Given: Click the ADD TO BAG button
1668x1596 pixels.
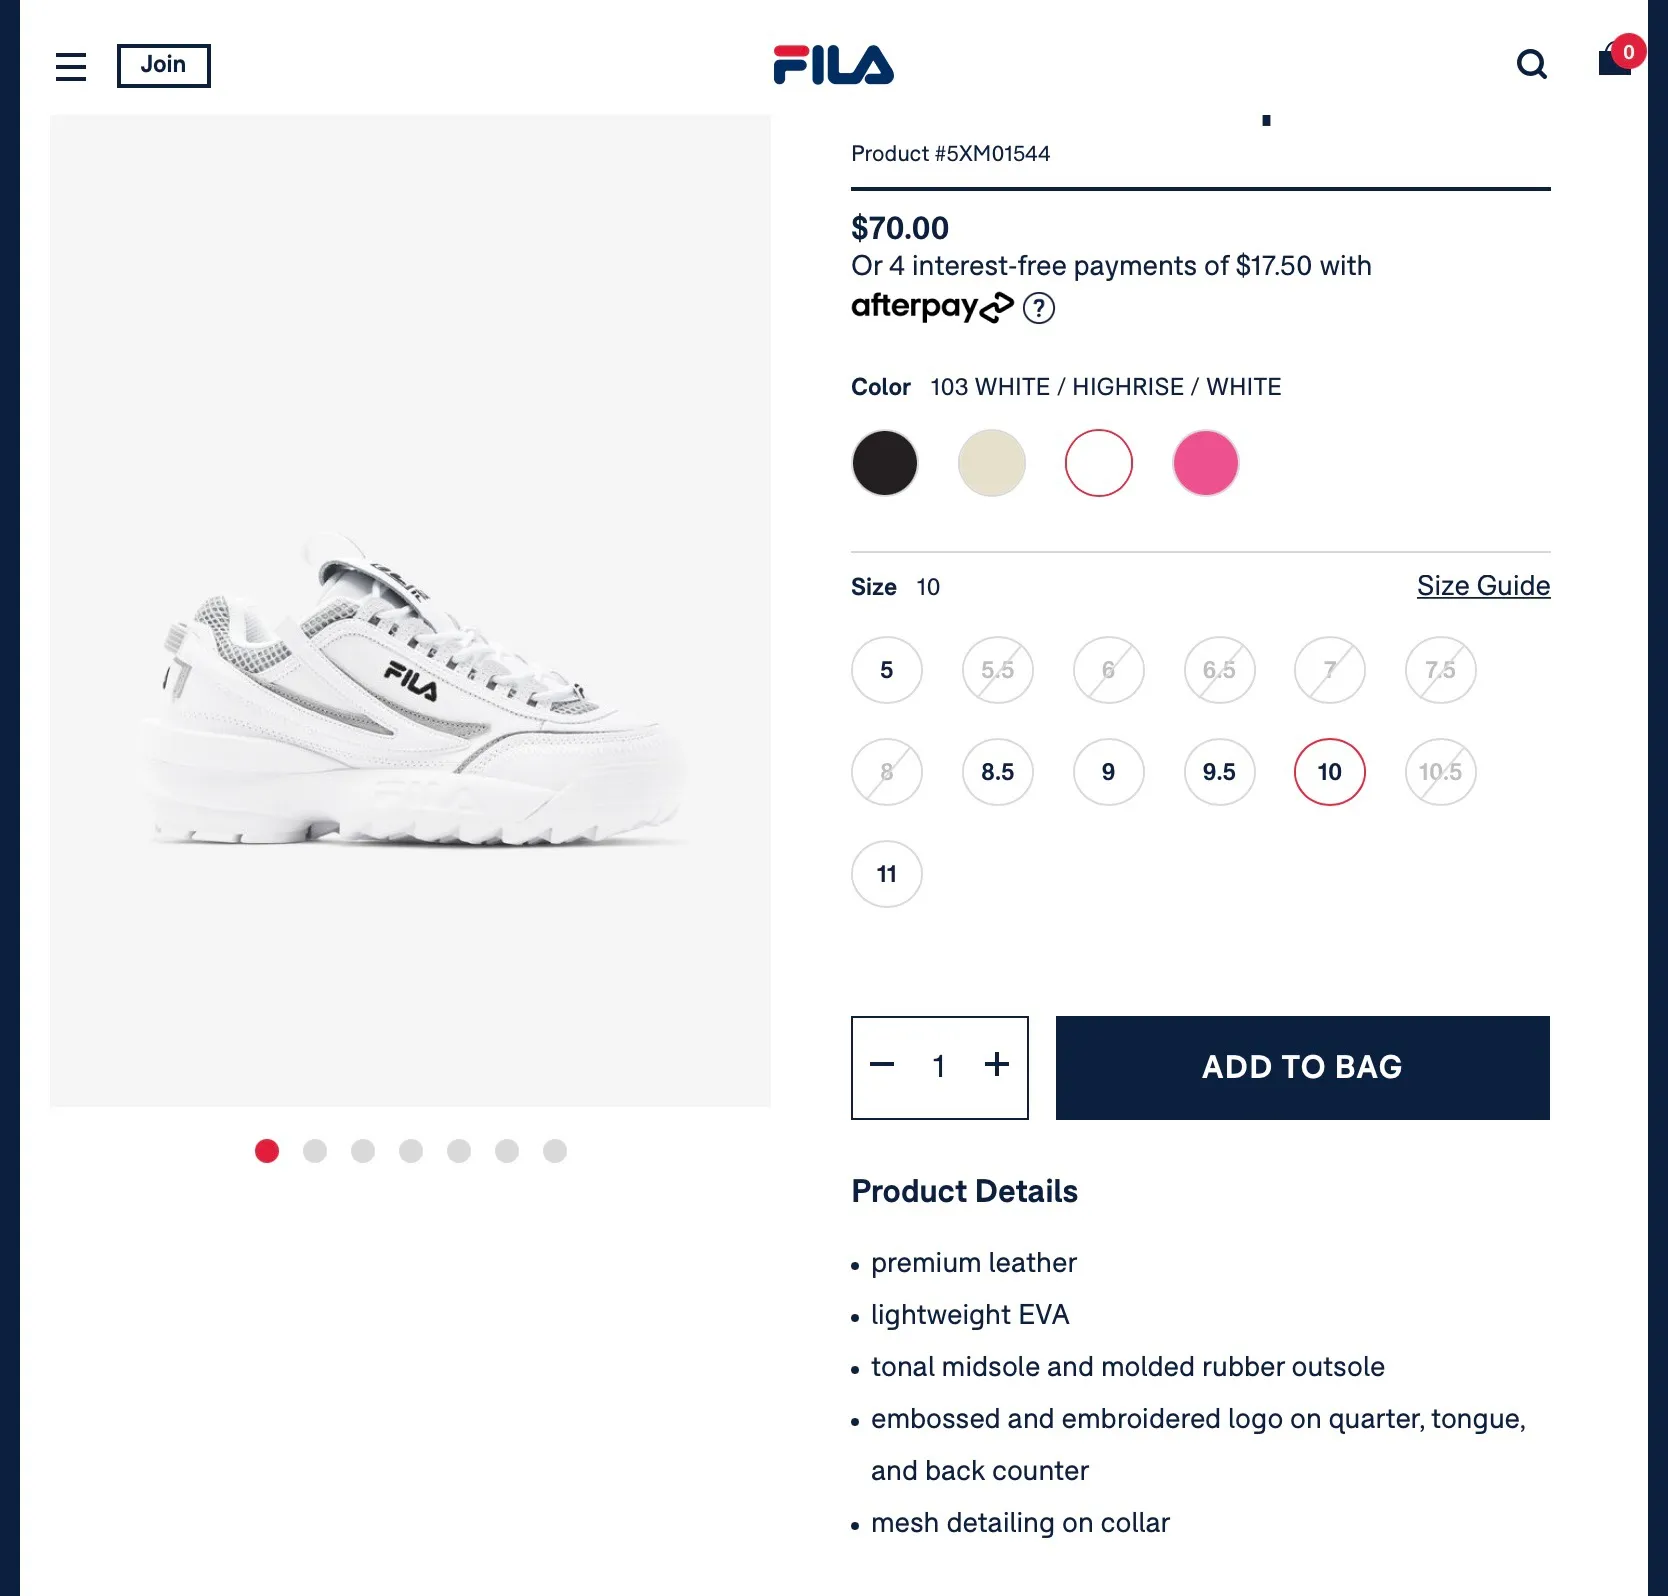Looking at the screenshot, I should [1301, 1067].
